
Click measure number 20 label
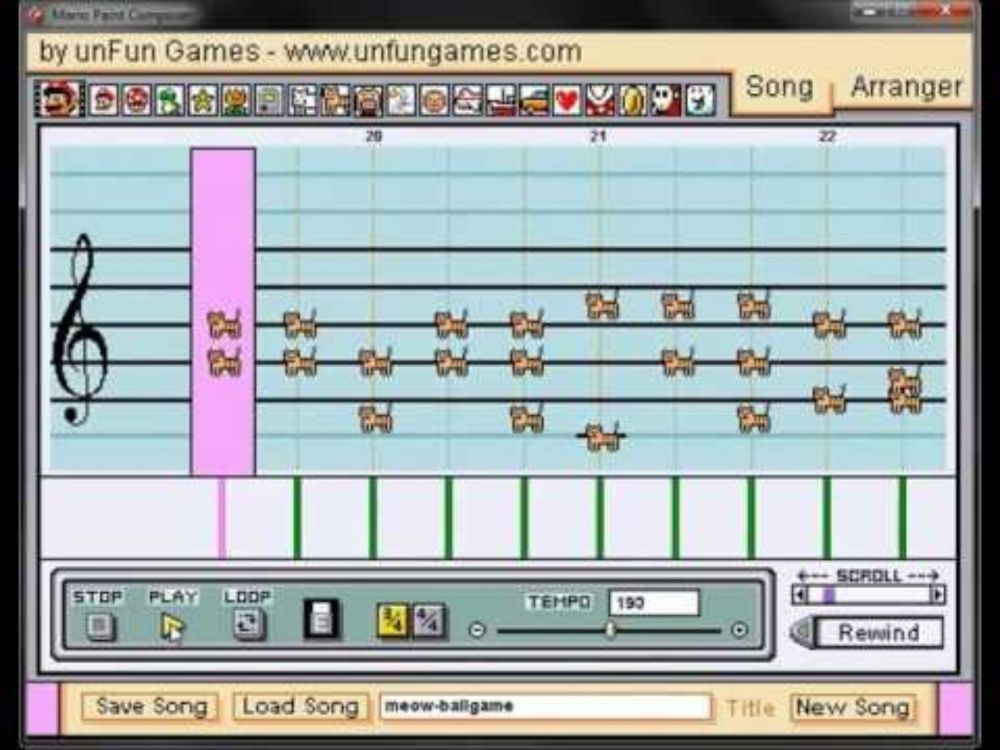(x=374, y=136)
